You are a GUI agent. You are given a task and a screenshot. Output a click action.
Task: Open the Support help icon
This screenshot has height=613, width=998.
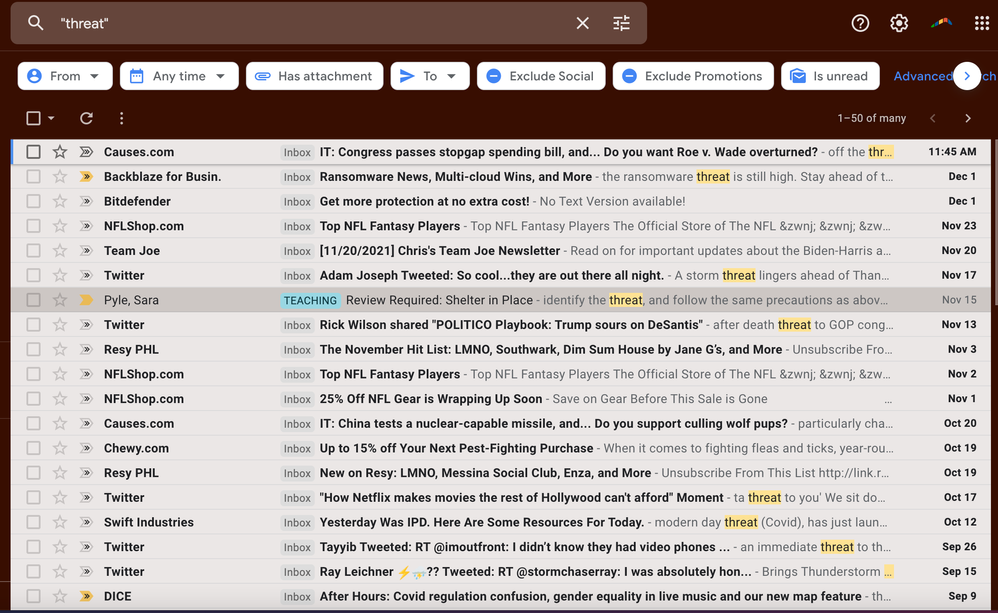tap(860, 24)
